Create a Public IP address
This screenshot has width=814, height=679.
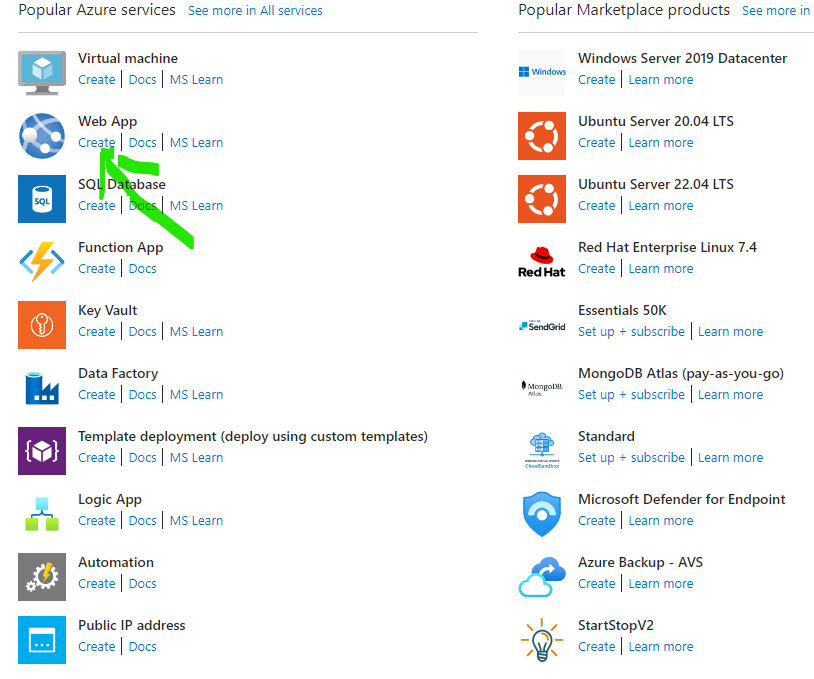[x=97, y=646]
